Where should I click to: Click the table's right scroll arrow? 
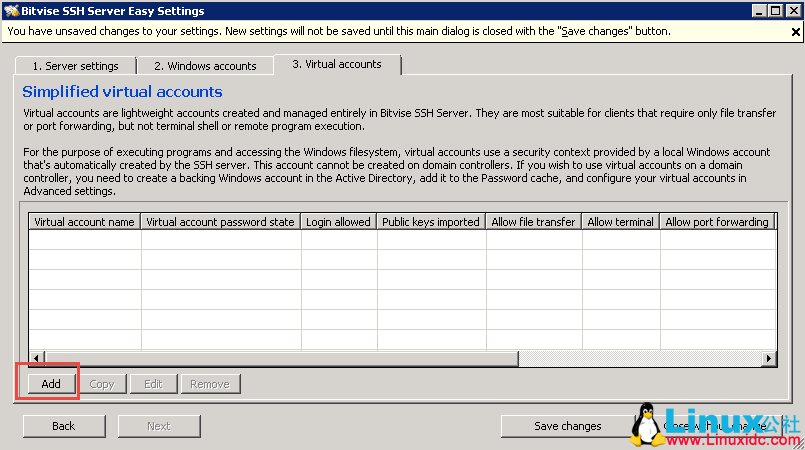coord(769,358)
